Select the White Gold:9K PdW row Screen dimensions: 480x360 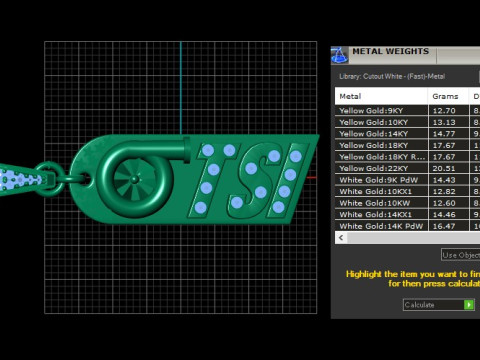(407, 180)
